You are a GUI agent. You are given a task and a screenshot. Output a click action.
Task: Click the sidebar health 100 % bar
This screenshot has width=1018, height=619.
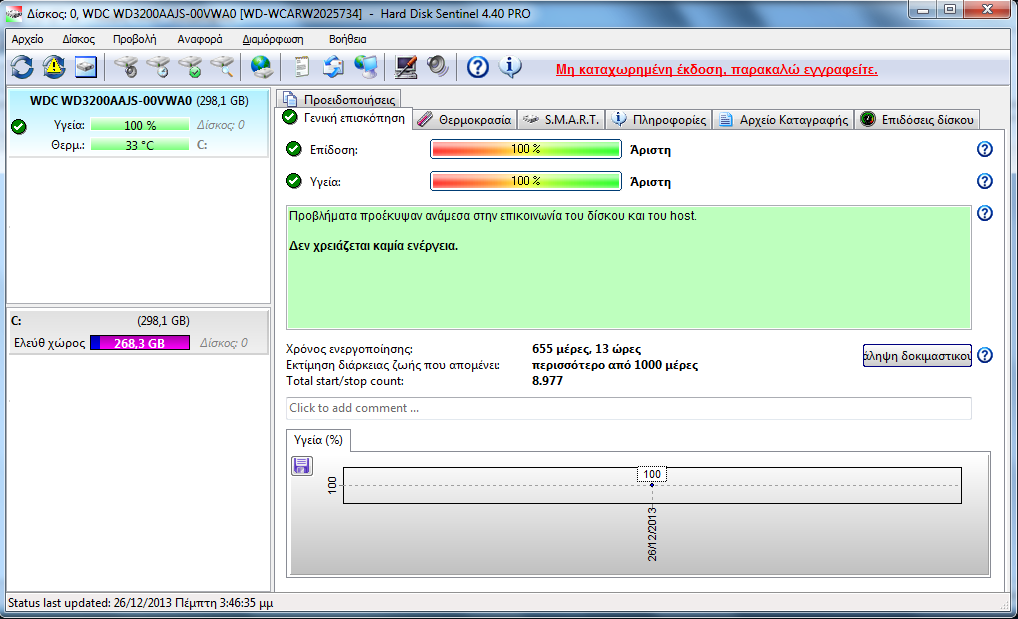coord(140,125)
